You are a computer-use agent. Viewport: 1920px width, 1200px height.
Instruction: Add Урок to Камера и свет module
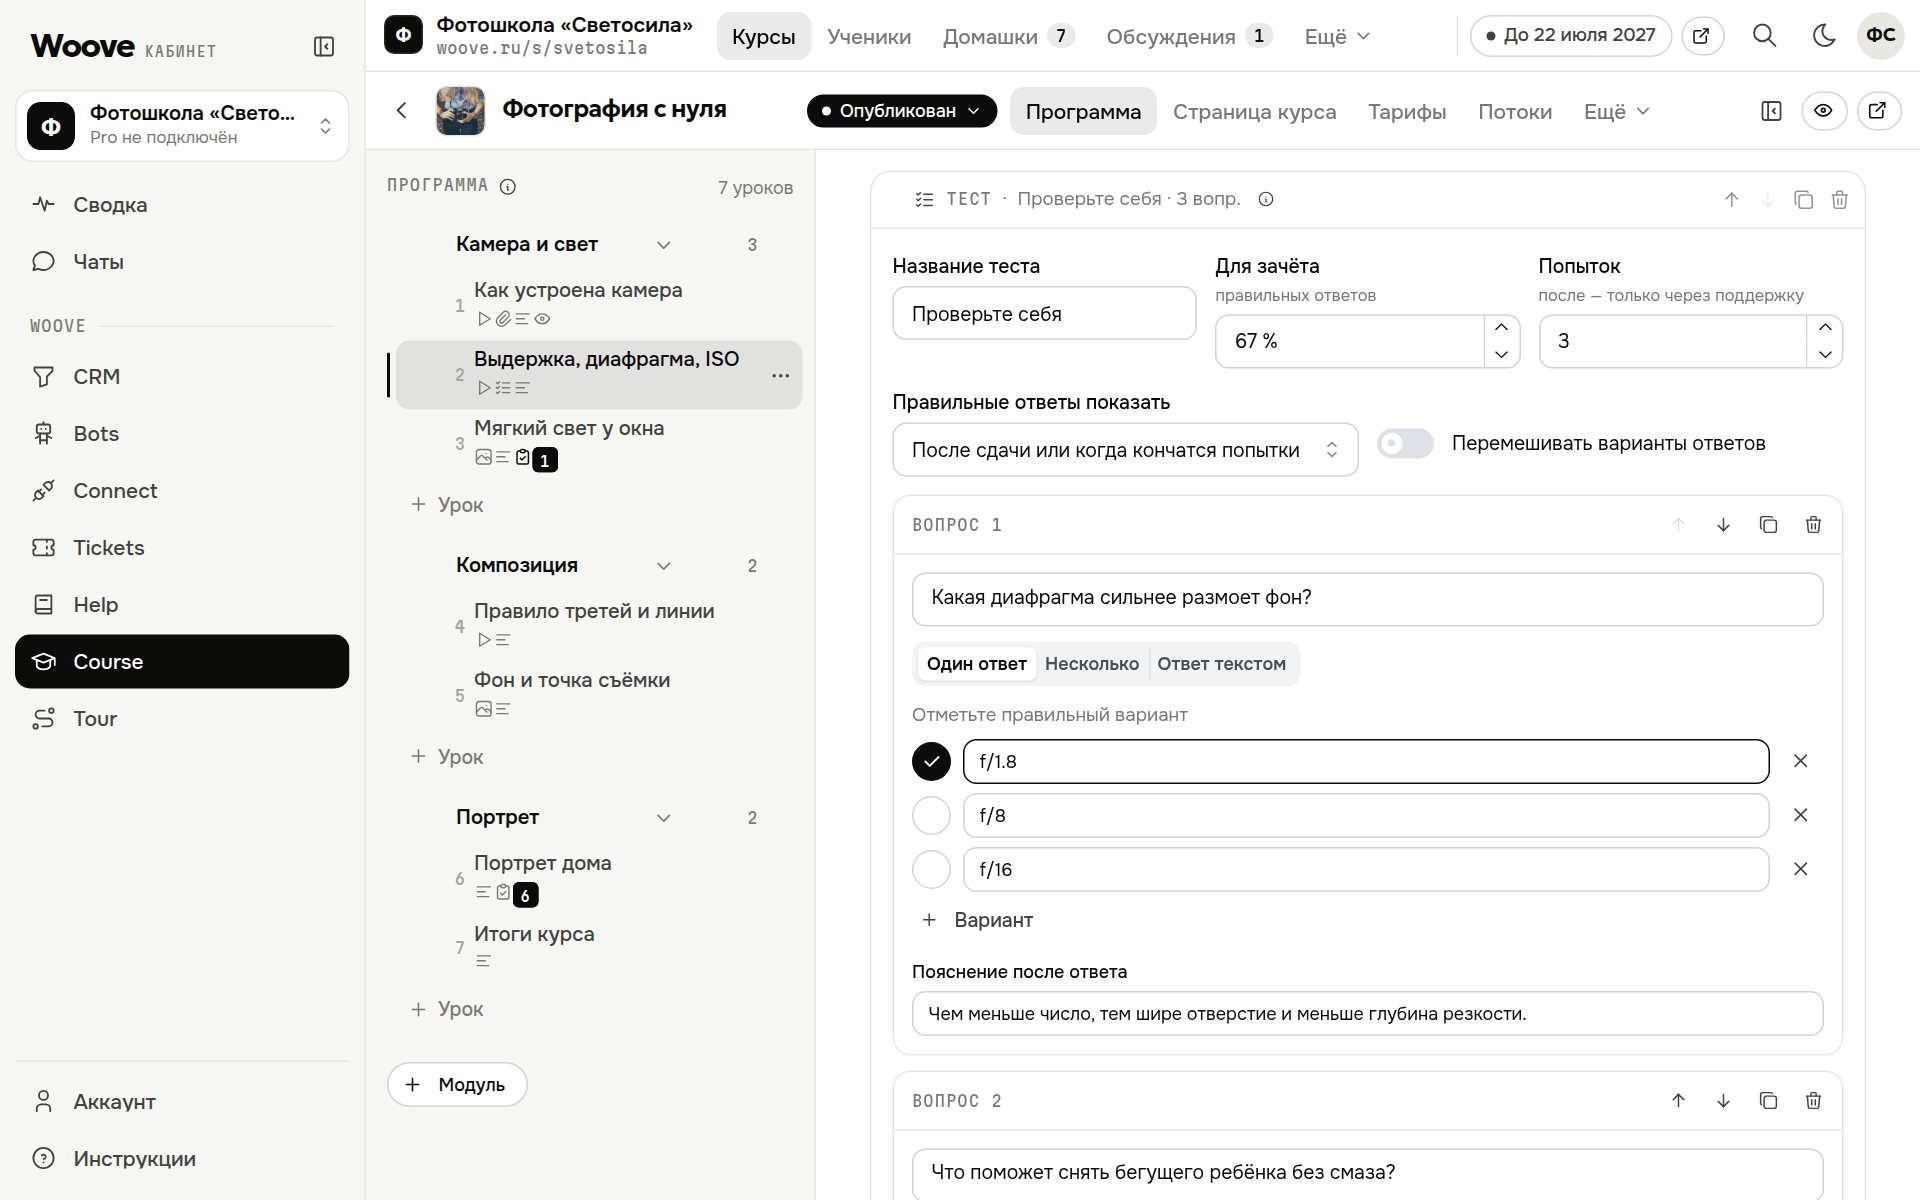click(x=447, y=505)
